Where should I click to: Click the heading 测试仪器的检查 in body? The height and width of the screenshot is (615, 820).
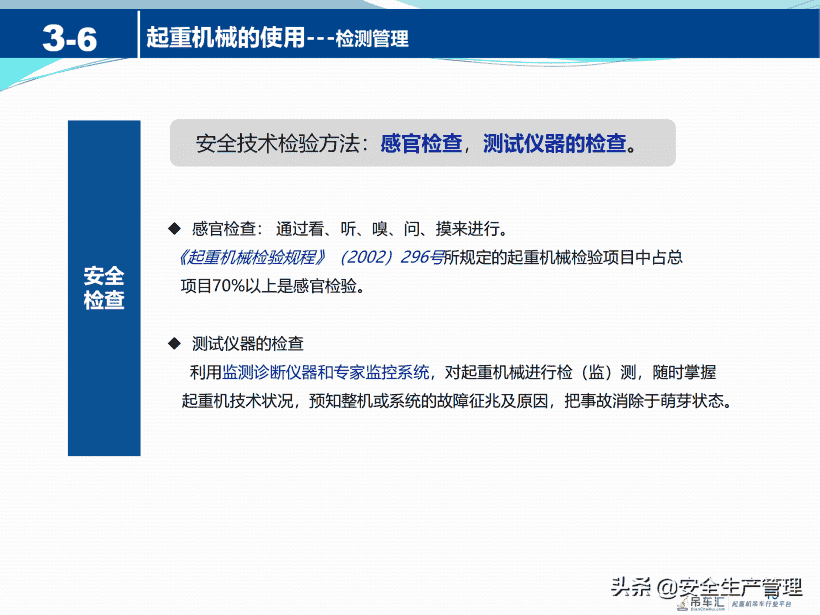coord(247,344)
